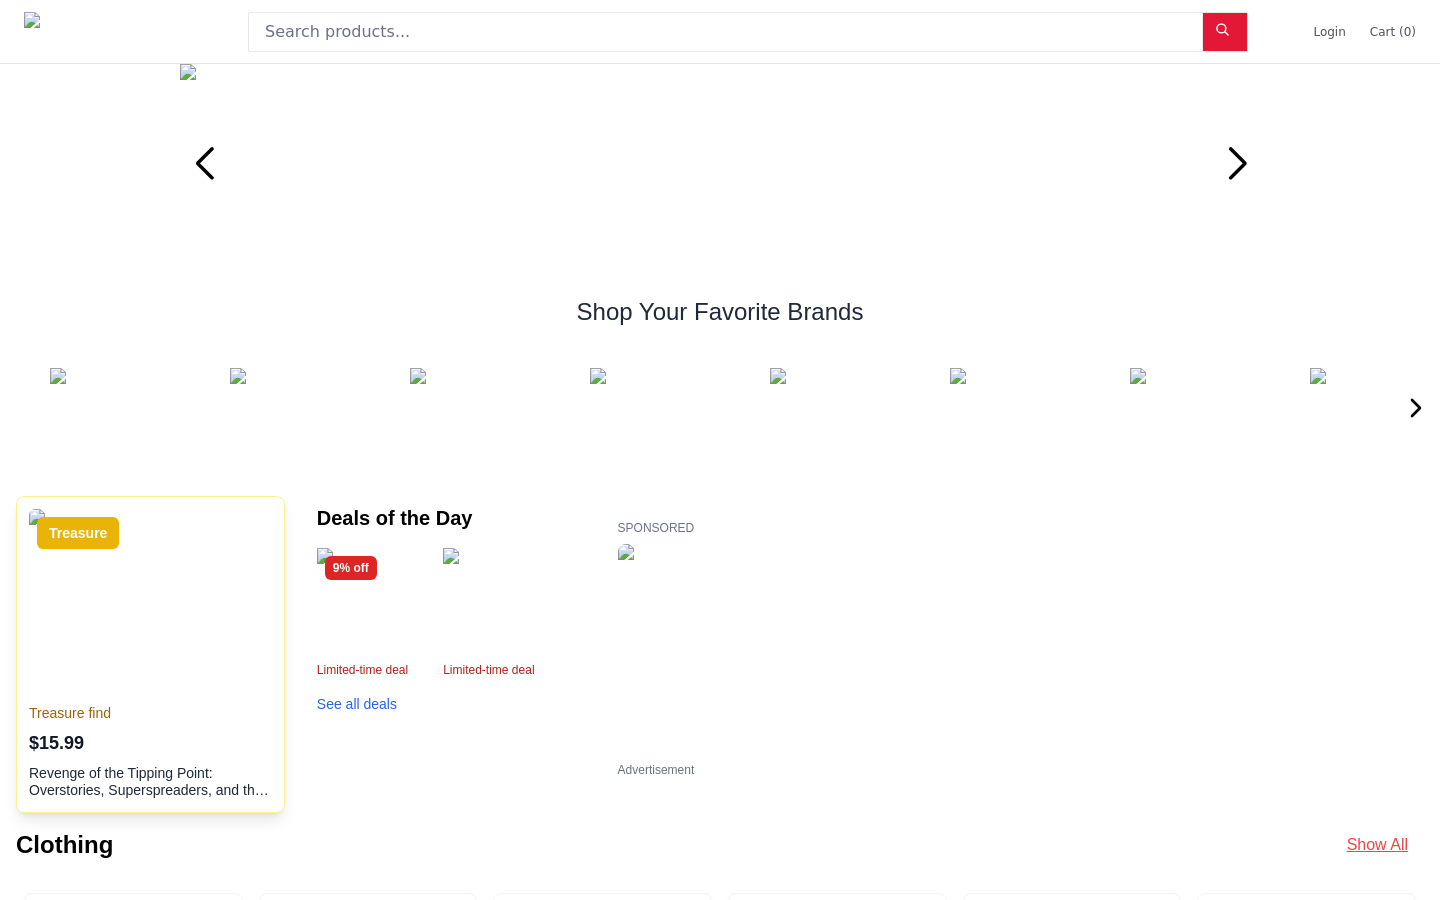
Task: Open the first brand logo thumbnail
Action: click(58, 376)
